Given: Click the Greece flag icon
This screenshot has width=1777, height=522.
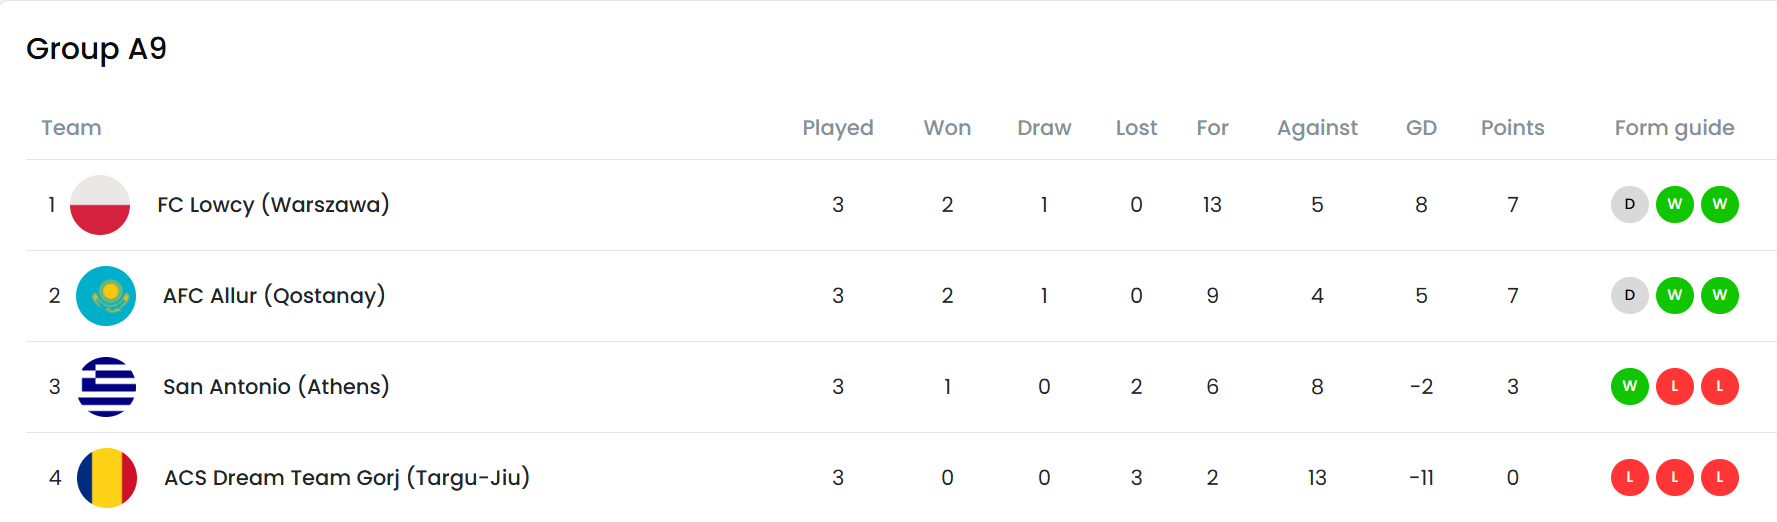Looking at the screenshot, I should (x=107, y=387).
